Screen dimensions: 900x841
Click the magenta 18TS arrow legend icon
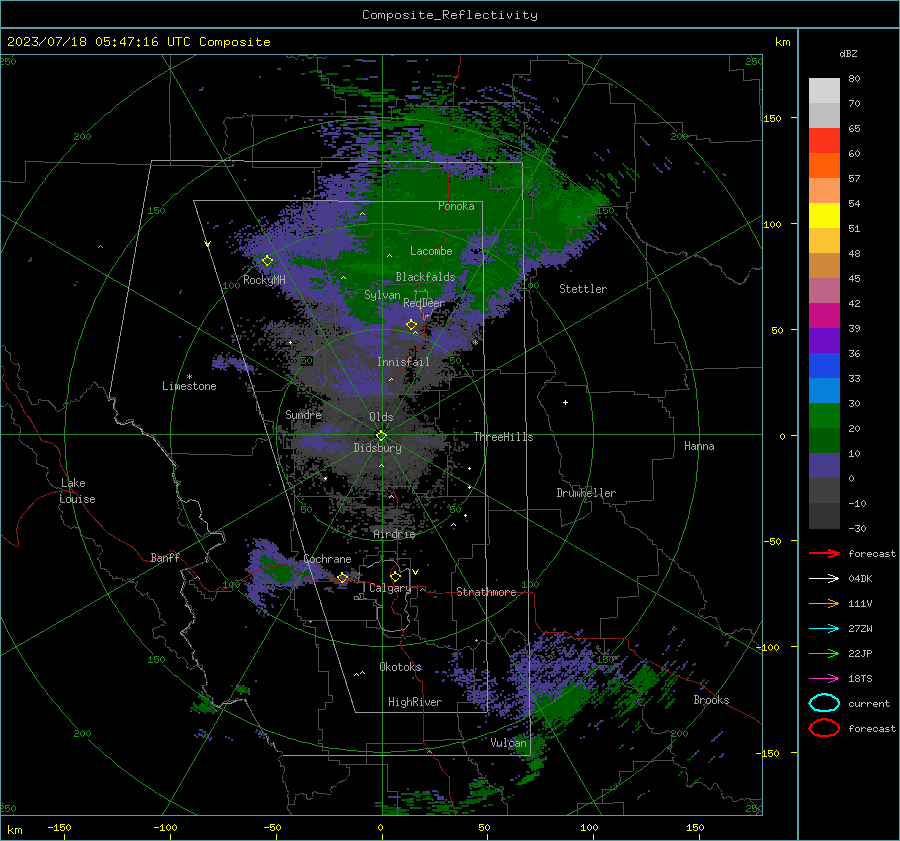pyautogui.click(x=824, y=679)
